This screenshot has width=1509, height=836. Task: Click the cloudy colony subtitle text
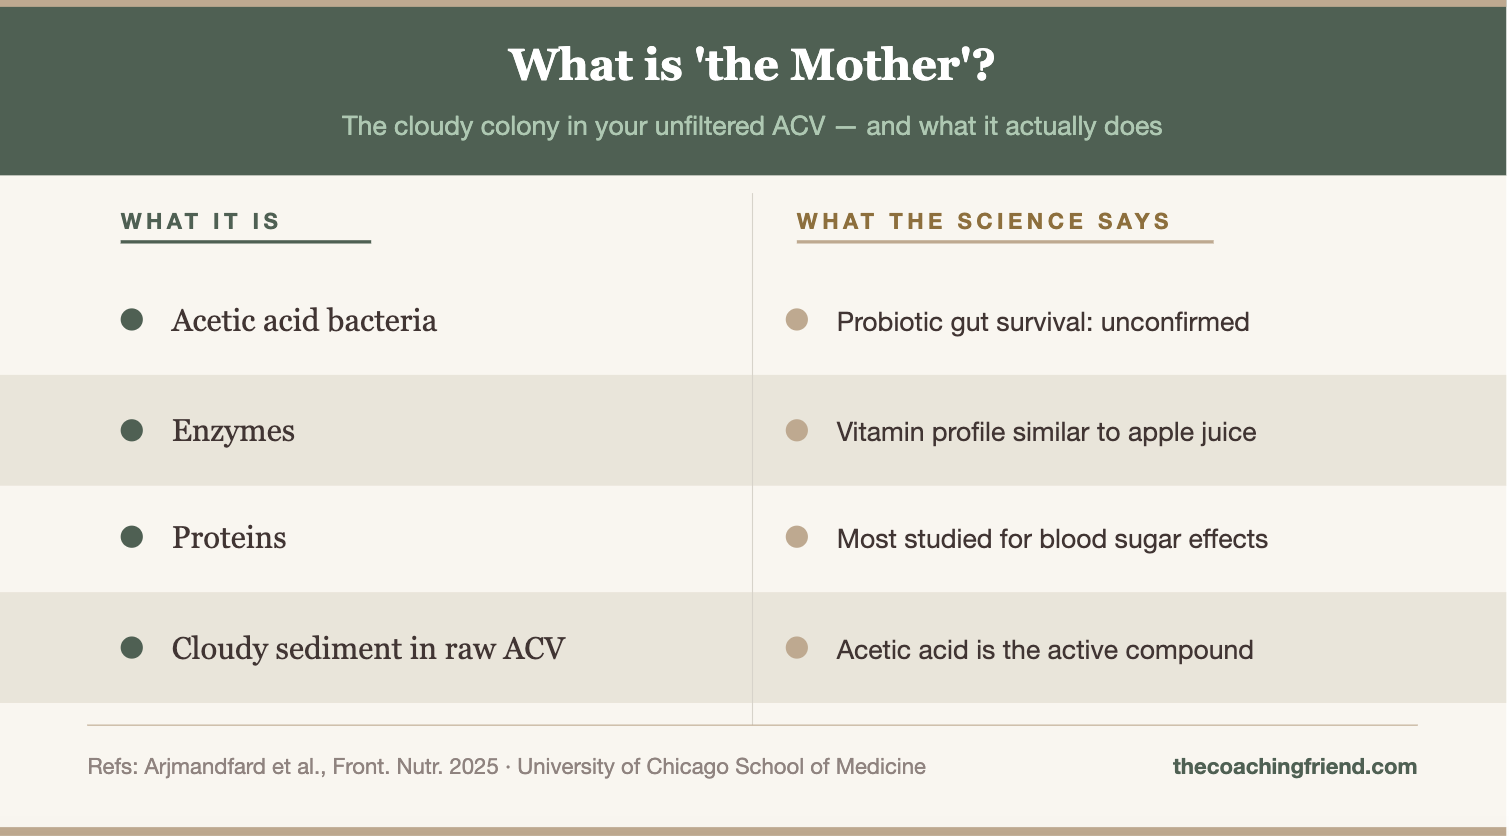tap(751, 127)
